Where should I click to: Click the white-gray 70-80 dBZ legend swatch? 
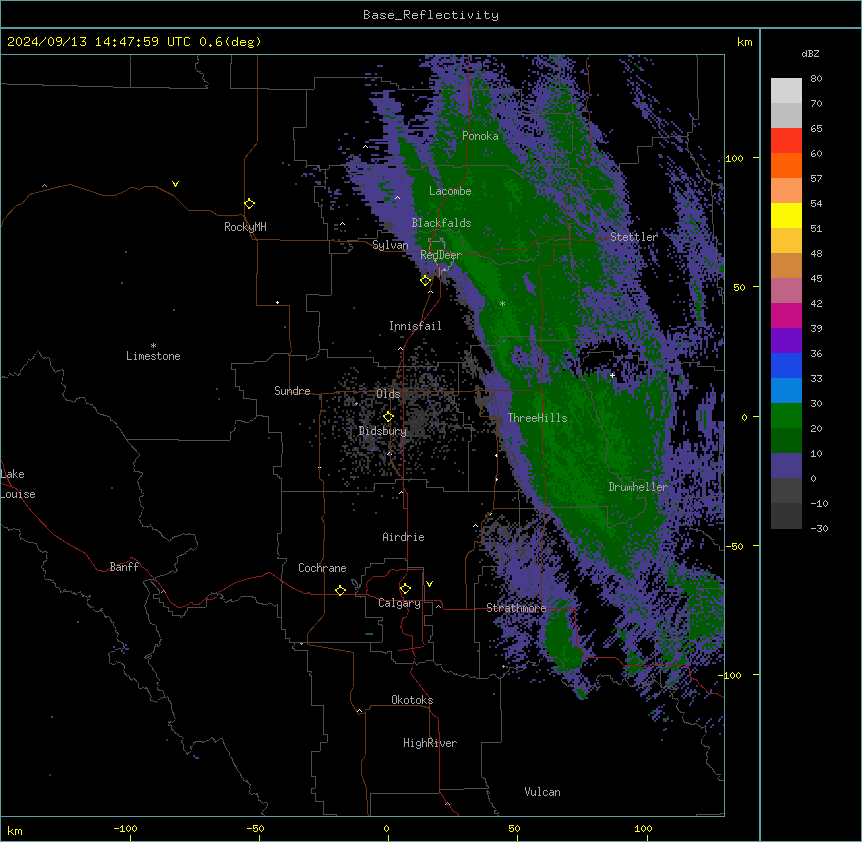pos(786,91)
